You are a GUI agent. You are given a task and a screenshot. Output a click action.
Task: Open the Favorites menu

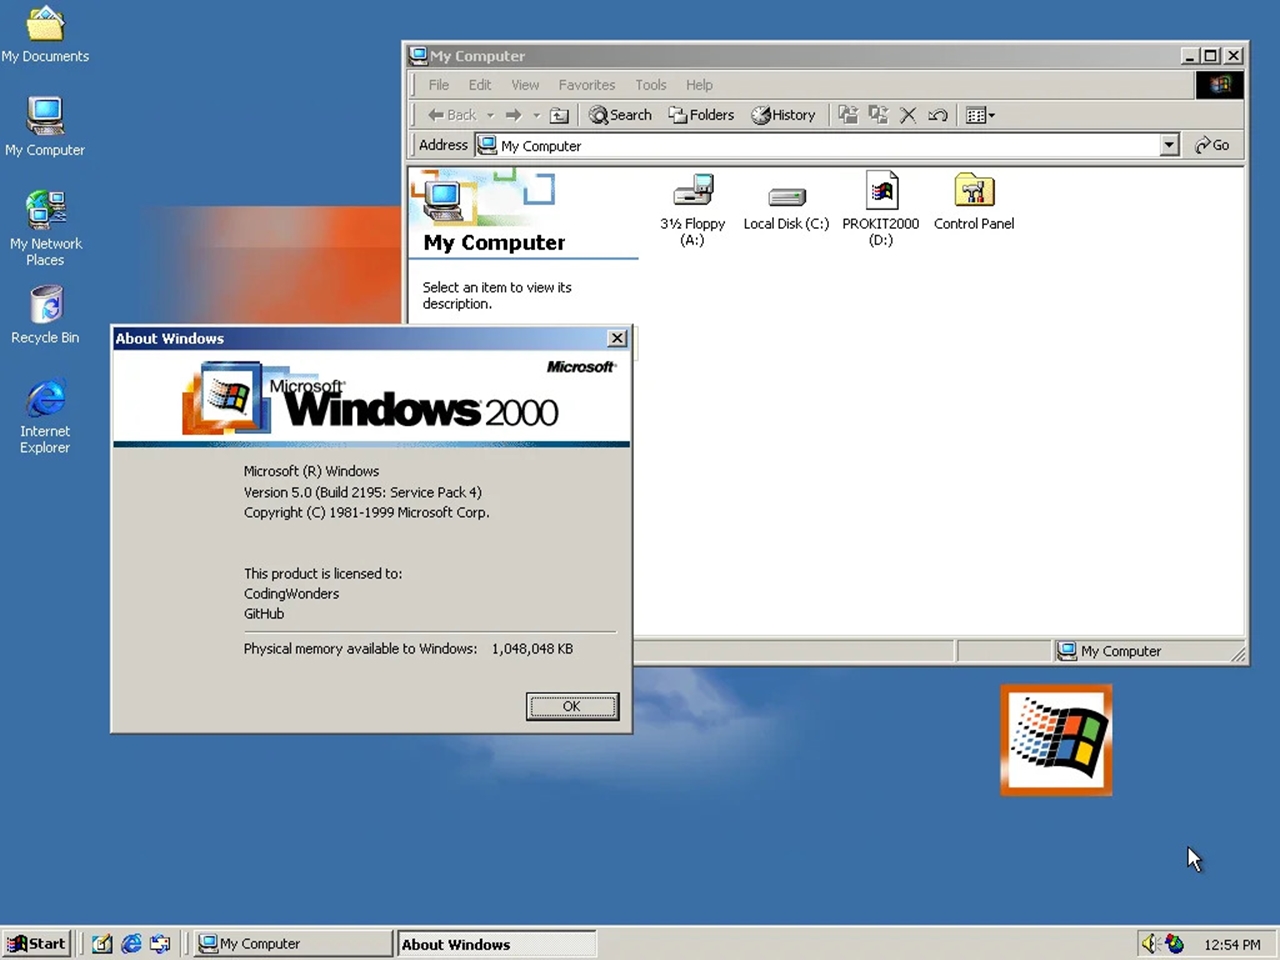586,85
